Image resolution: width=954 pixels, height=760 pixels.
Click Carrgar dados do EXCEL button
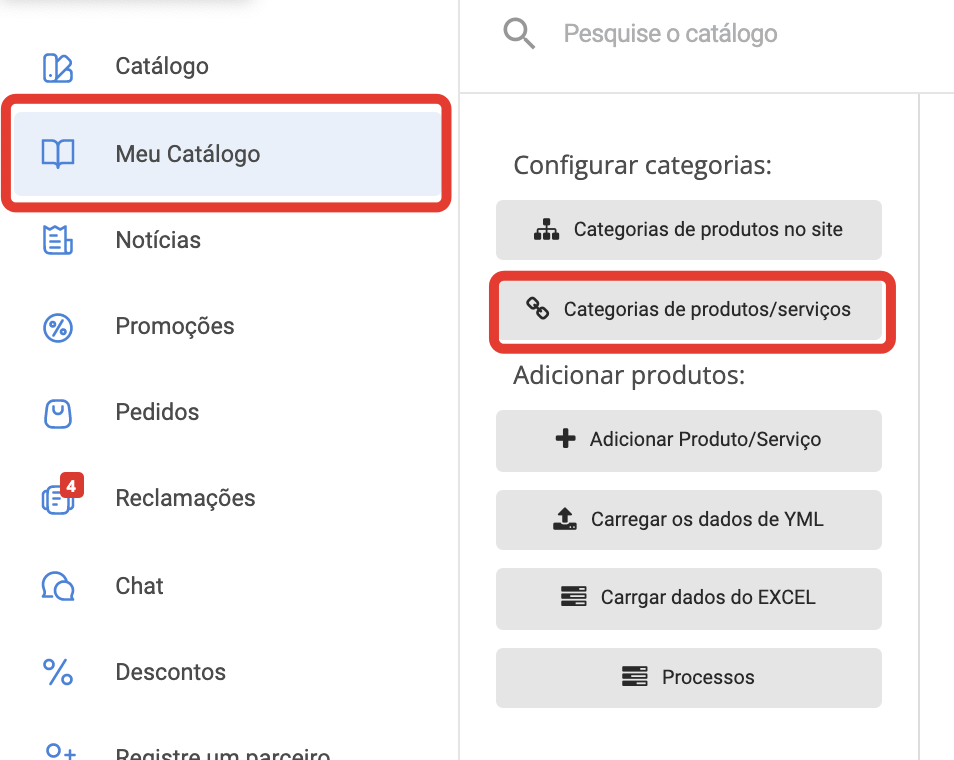(688, 598)
